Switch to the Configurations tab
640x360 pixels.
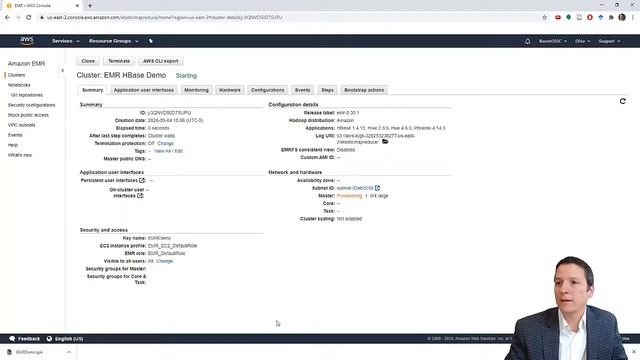[x=267, y=90]
